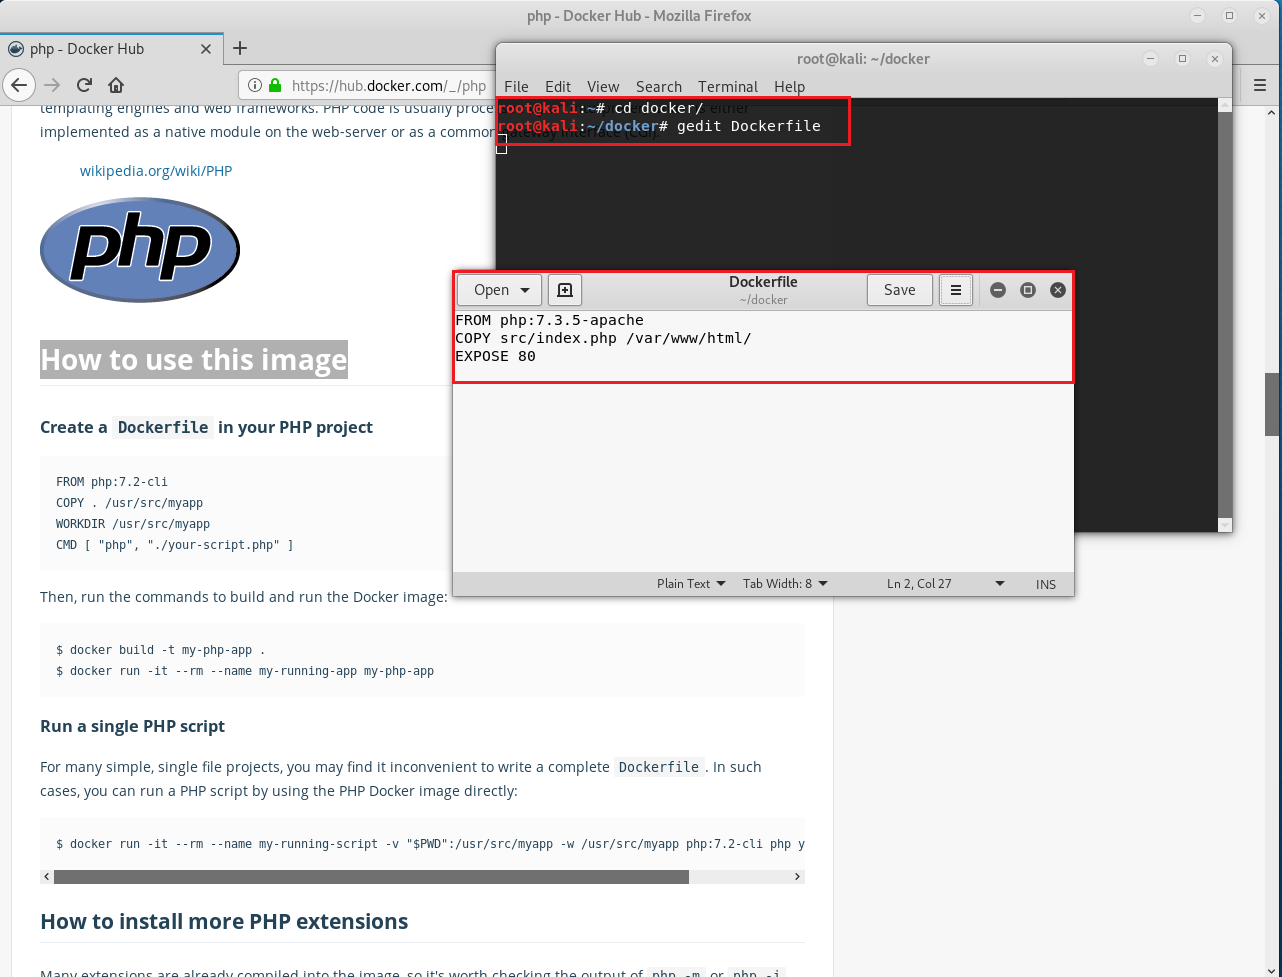The image size is (1282, 977).
Task: Click the PHP logo image
Action: [x=140, y=249]
